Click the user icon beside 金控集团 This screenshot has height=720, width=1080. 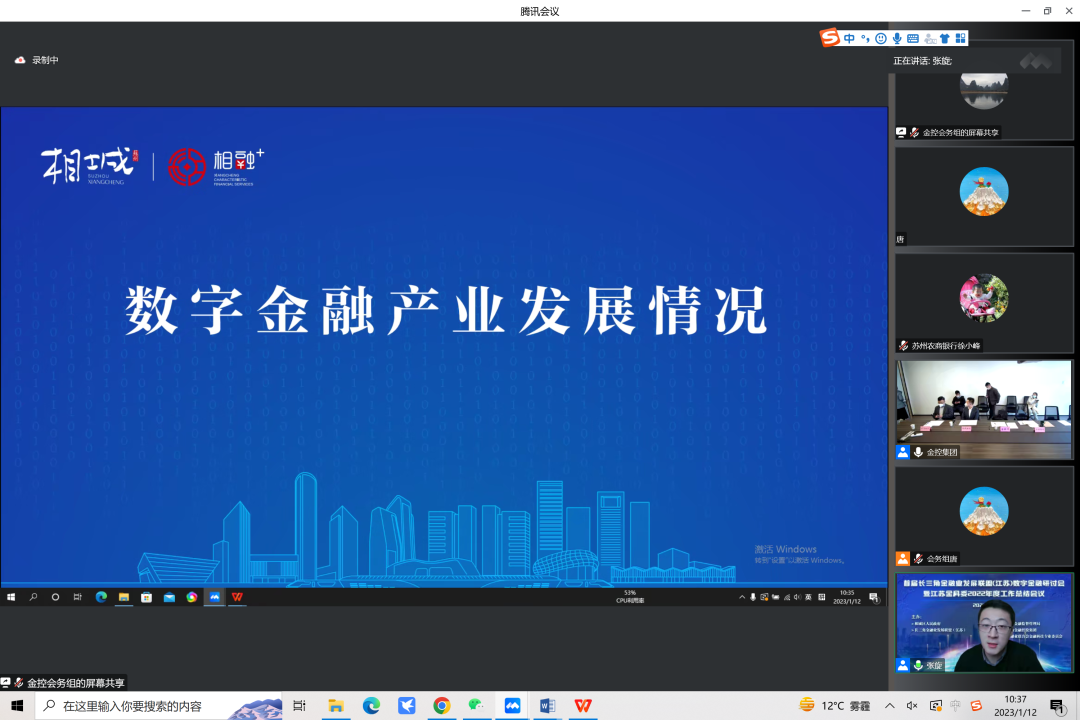pos(902,452)
